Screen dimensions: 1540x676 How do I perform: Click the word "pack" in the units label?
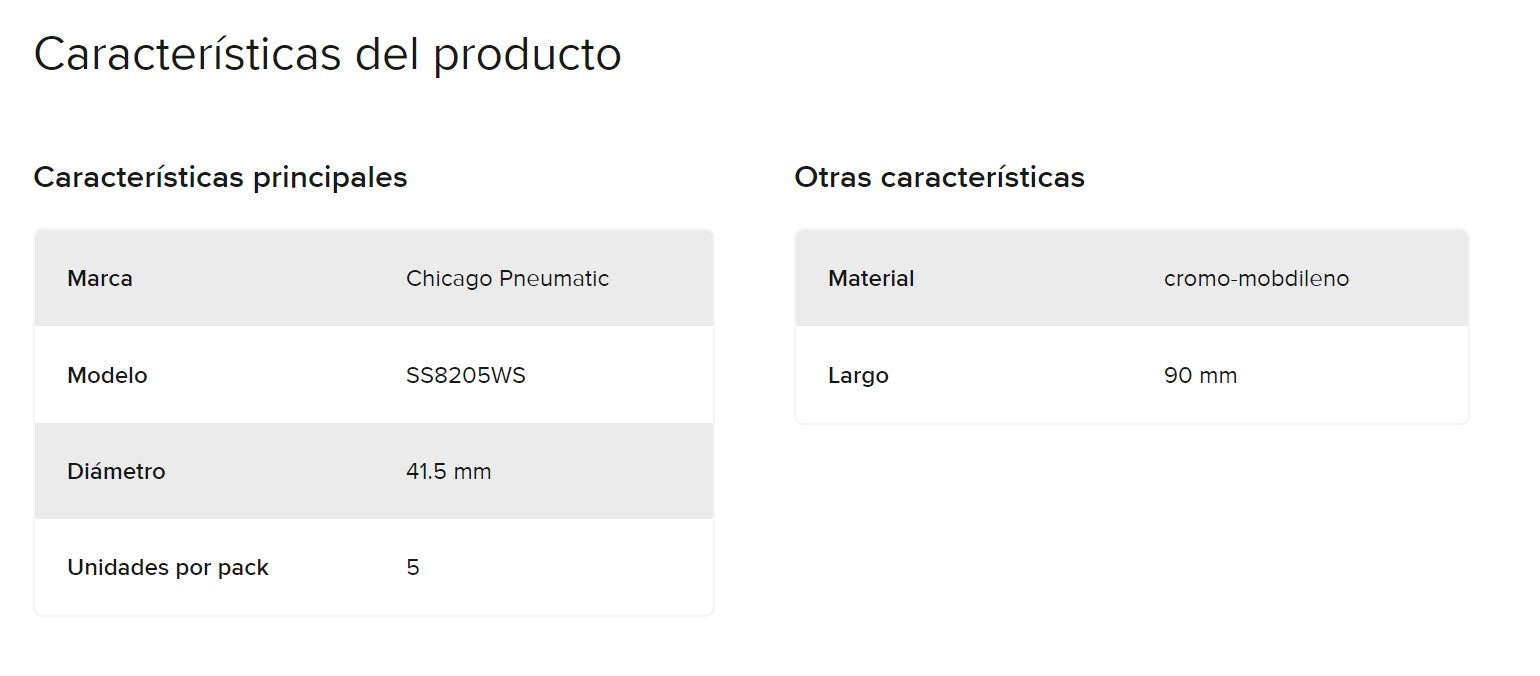click(243, 568)
